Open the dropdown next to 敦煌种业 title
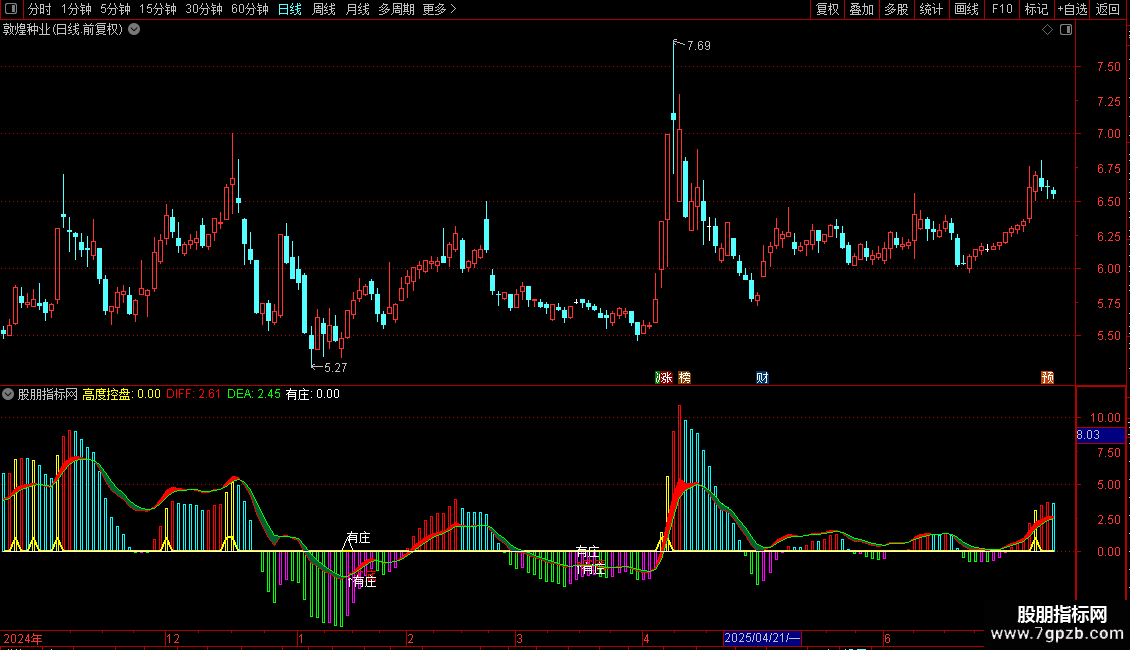The image size is (1130, 650). tap(134, 30)
